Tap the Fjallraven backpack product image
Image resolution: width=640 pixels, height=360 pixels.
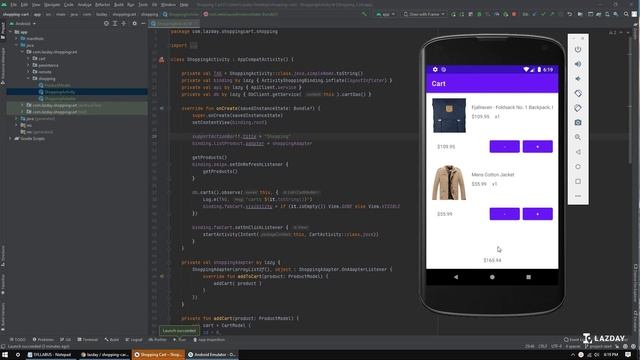(x=449, y=116)
